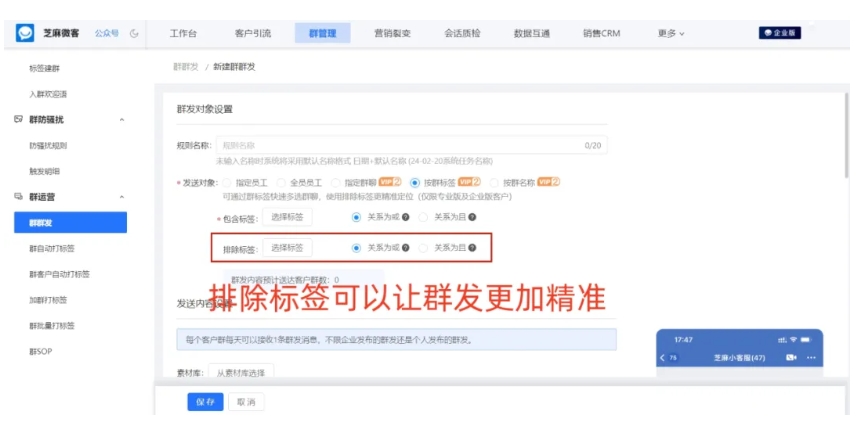The height and width of the screenshot is (434, 865).
Task: Open the 群管理 top menu
Action: coord(323,33)
